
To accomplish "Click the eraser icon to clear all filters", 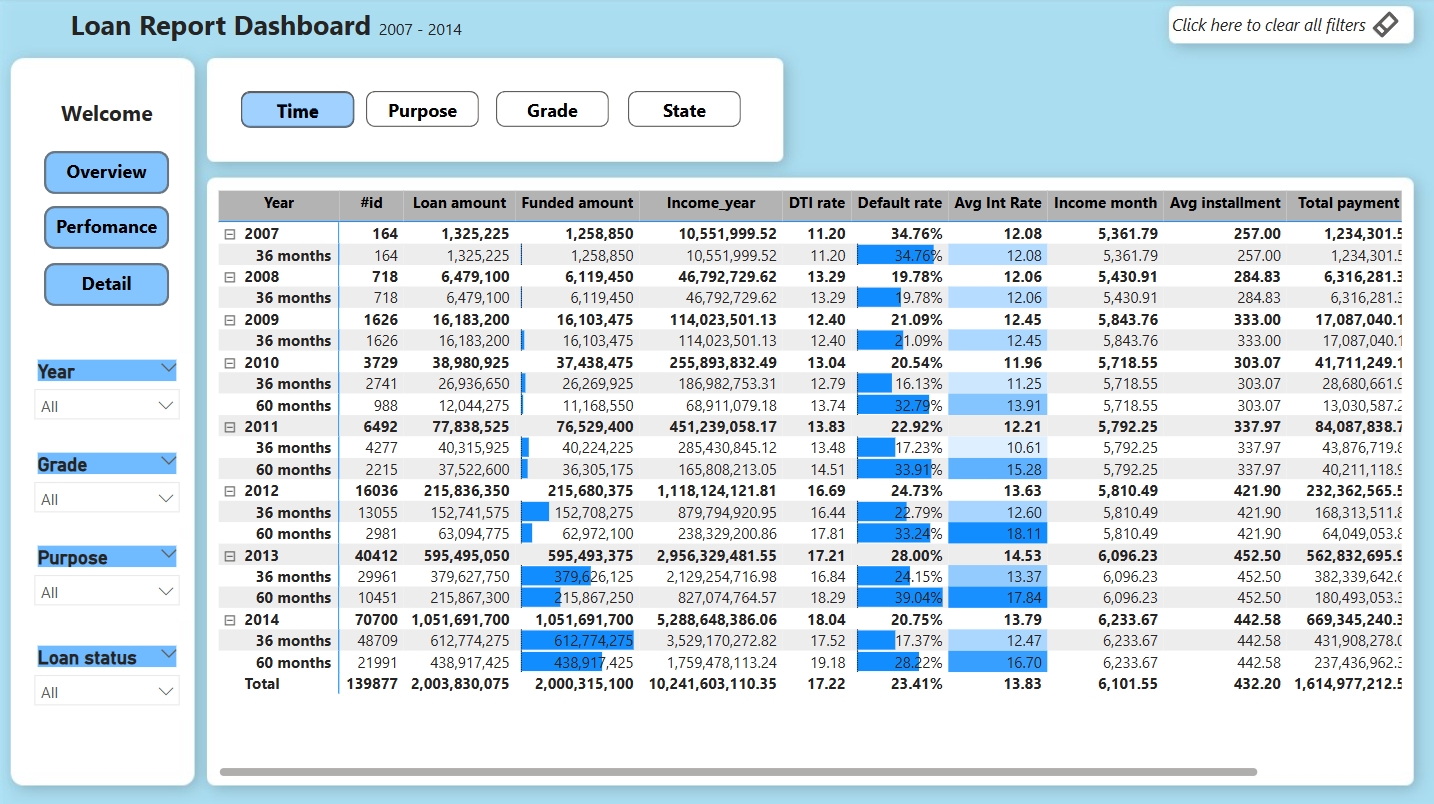I will tap(1385, 25).
